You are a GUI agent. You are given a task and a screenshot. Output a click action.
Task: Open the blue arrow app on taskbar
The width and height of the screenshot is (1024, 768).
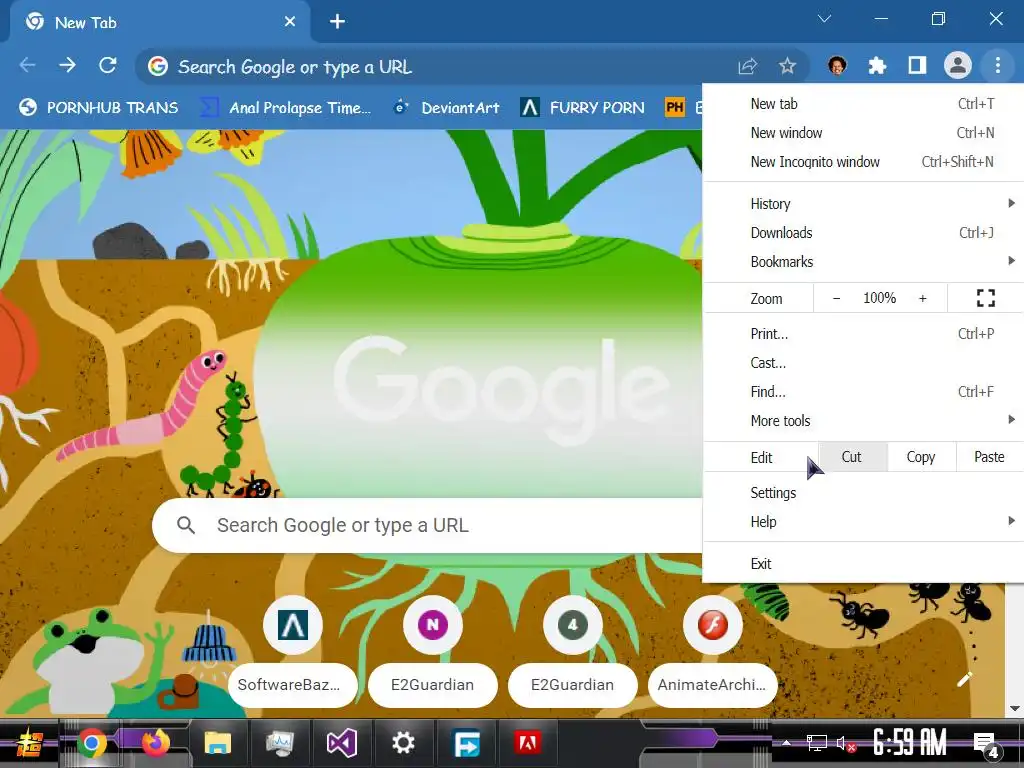[466, 743]
